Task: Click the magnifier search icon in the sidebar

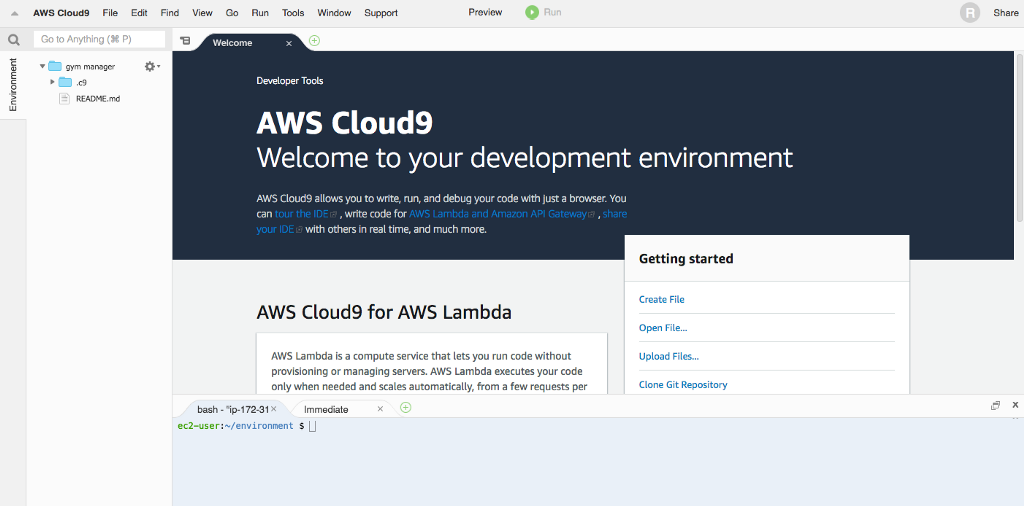Action: coord(14,40)
